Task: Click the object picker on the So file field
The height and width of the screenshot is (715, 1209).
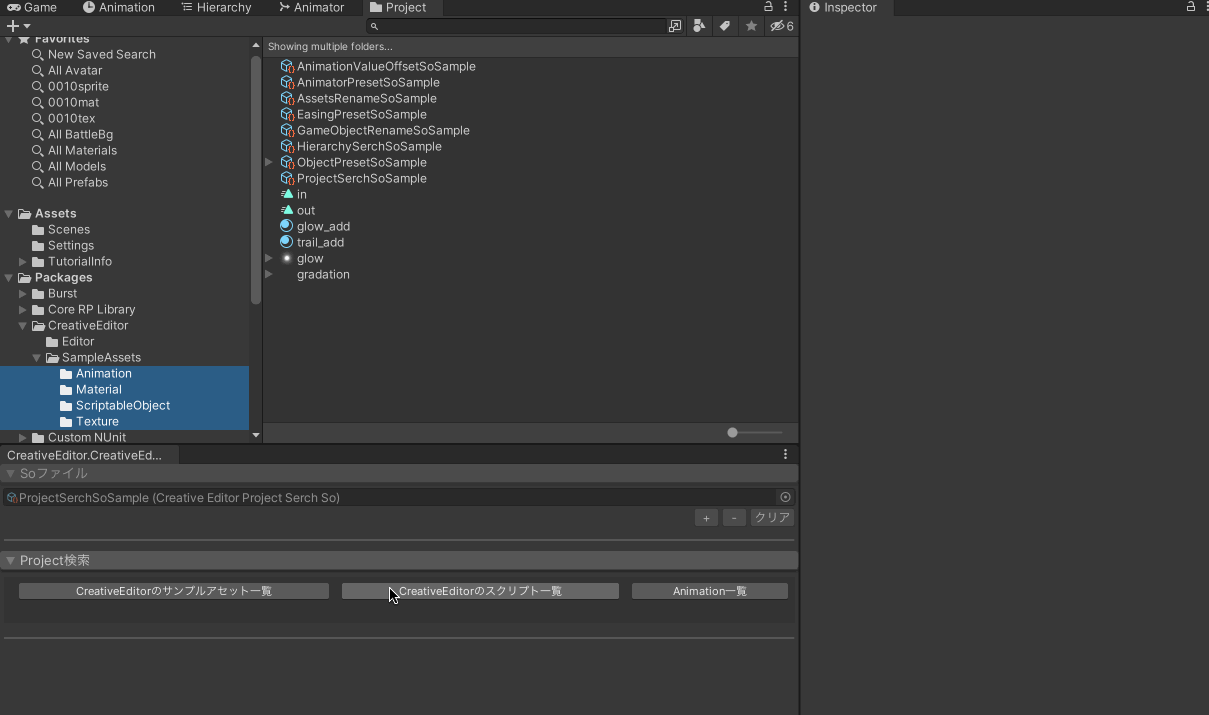Action: point(785,497)
